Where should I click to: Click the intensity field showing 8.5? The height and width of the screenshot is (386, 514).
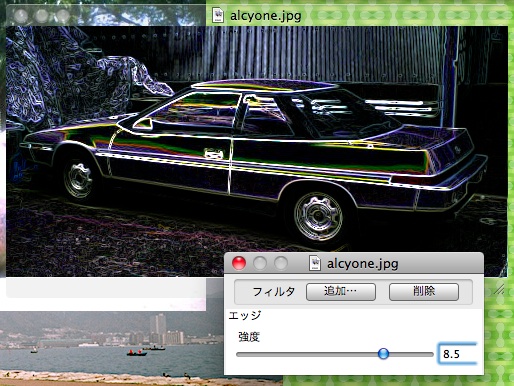(x=458, y=354)
